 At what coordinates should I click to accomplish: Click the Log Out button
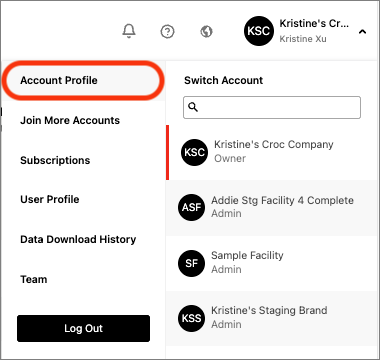coord(83,328)
